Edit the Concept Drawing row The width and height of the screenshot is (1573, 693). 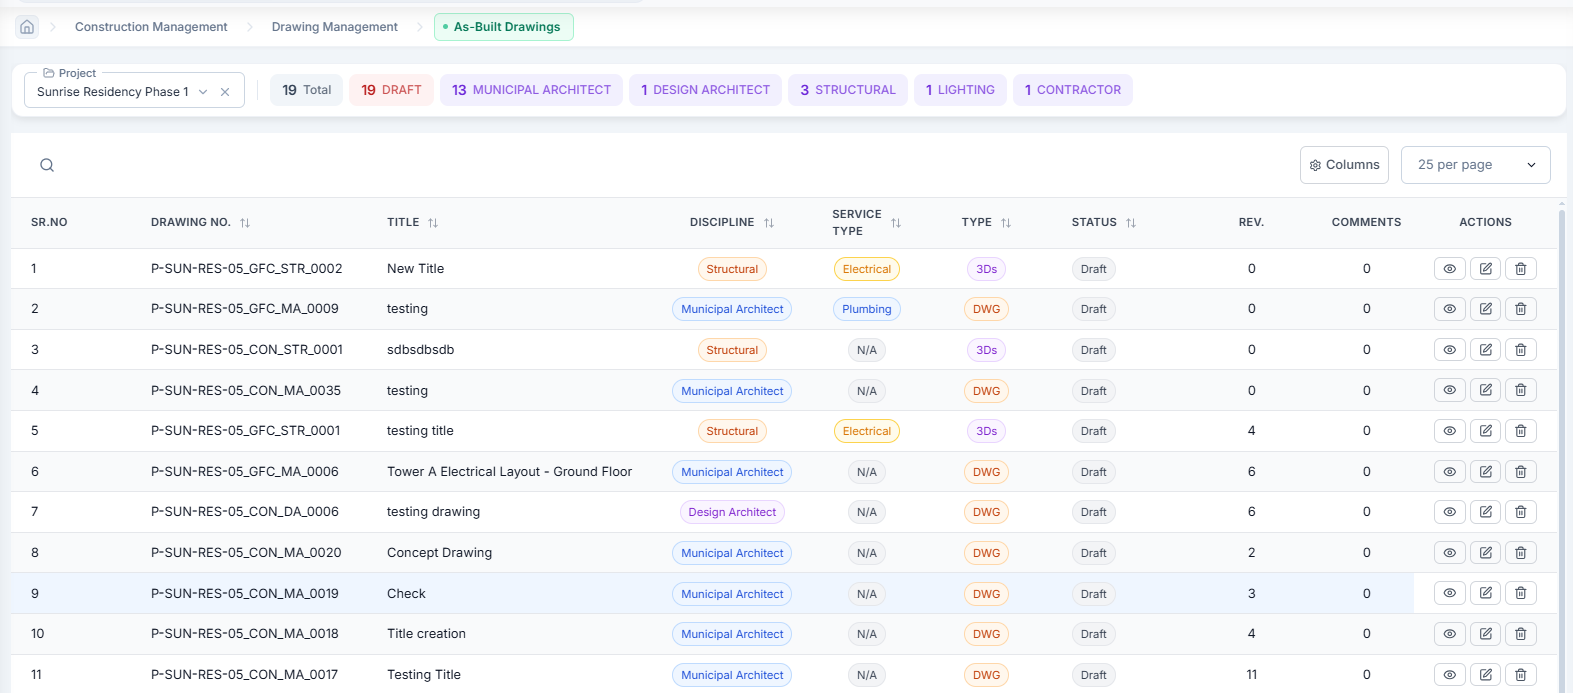[x=1486, y=553]
